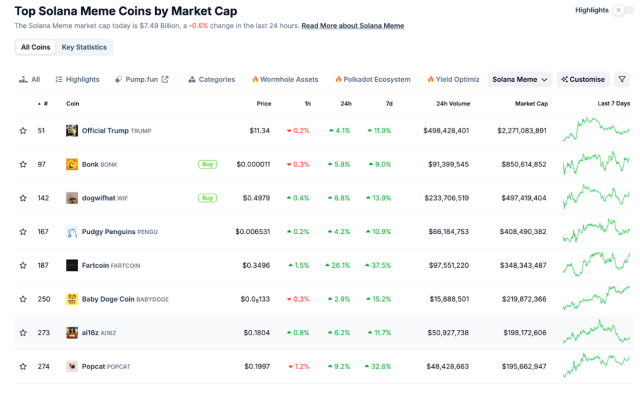
Task: Open the Wormhole Assets category
Action: click(285, 79)
